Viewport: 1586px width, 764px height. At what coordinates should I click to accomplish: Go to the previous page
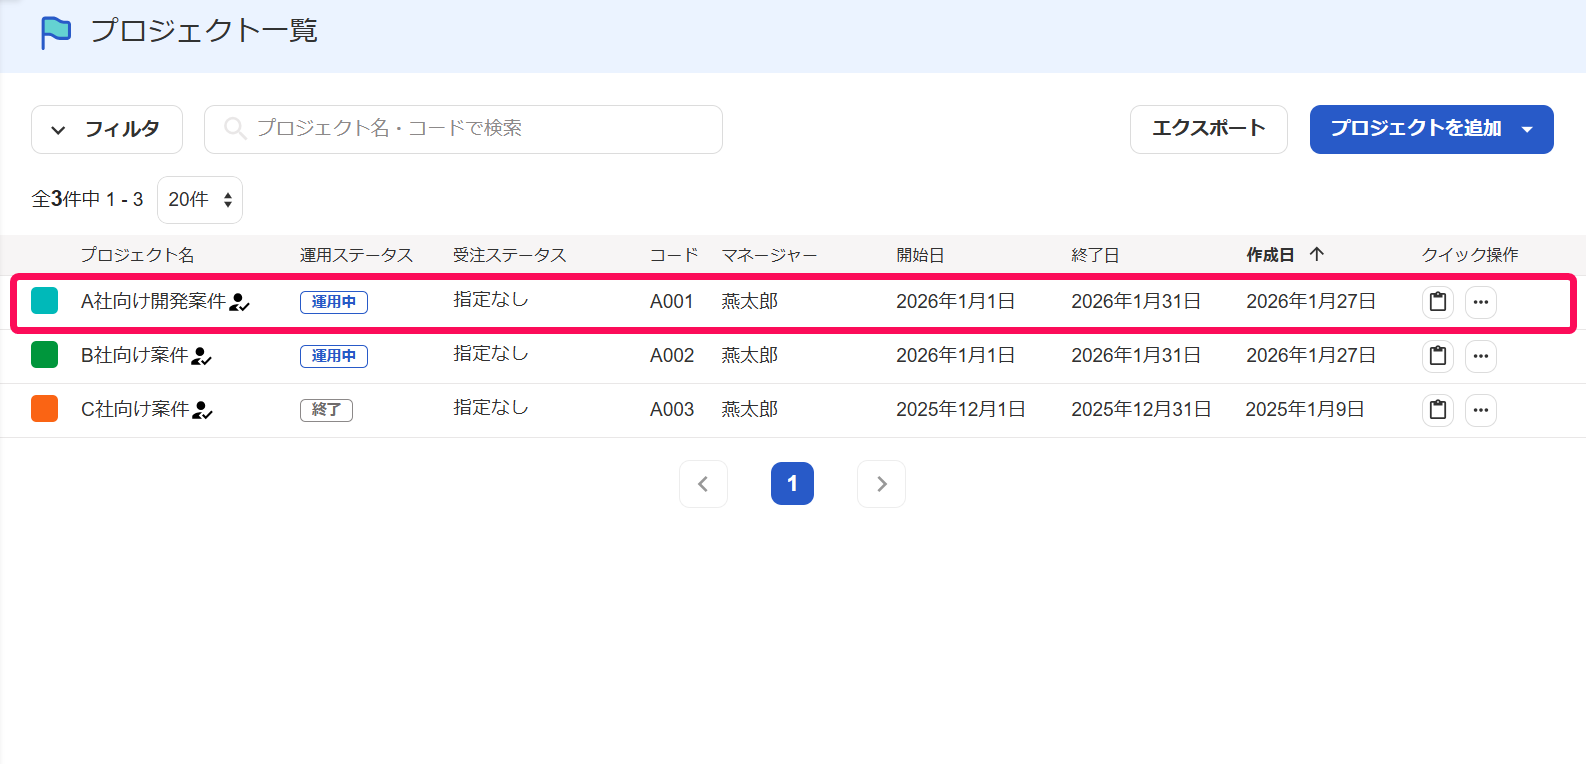(x=703, y=484)
